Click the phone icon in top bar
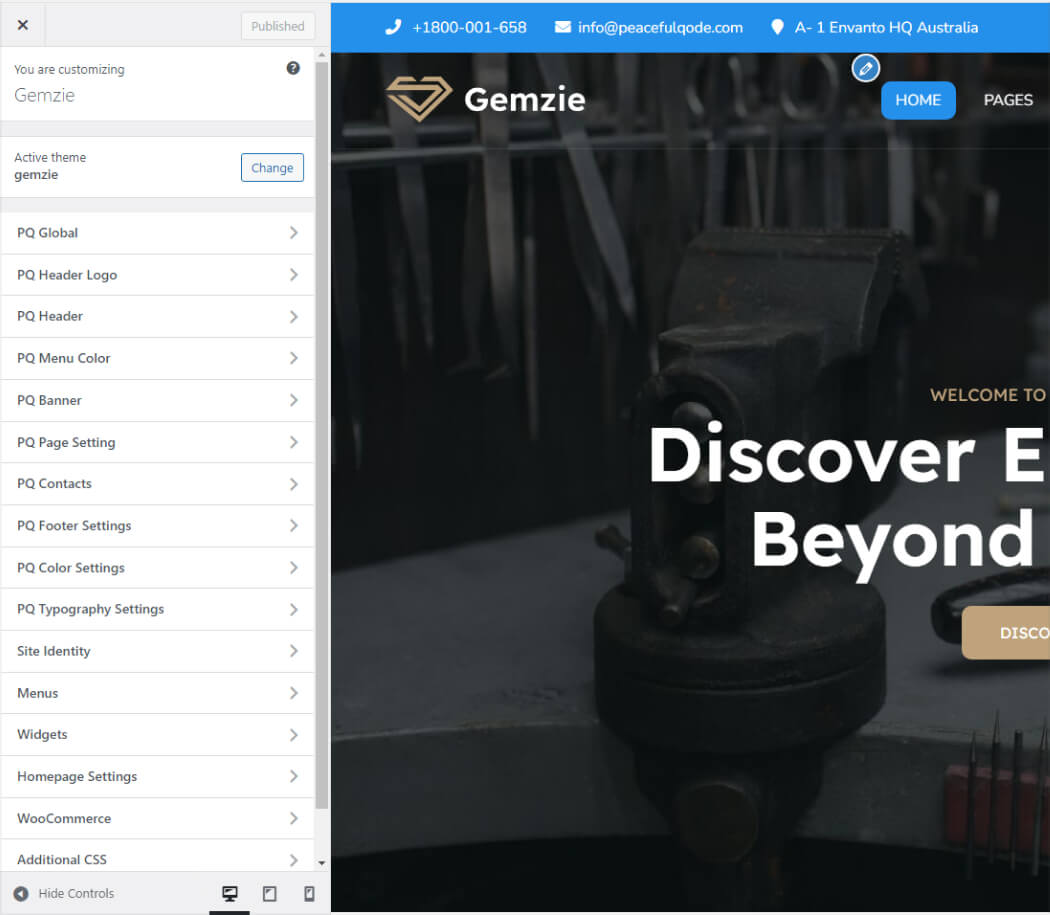 point(393,27)
